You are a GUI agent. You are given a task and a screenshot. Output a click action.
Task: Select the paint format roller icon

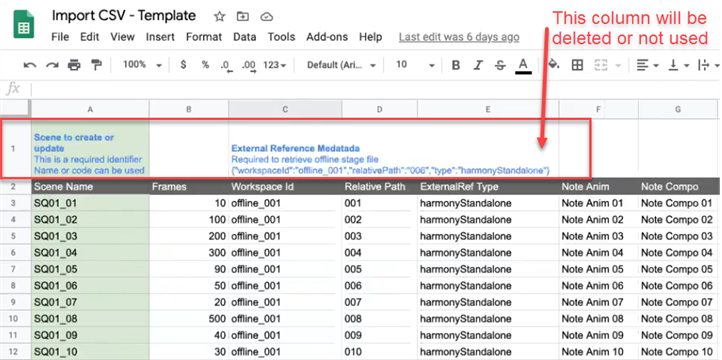(x=96, y=65)
